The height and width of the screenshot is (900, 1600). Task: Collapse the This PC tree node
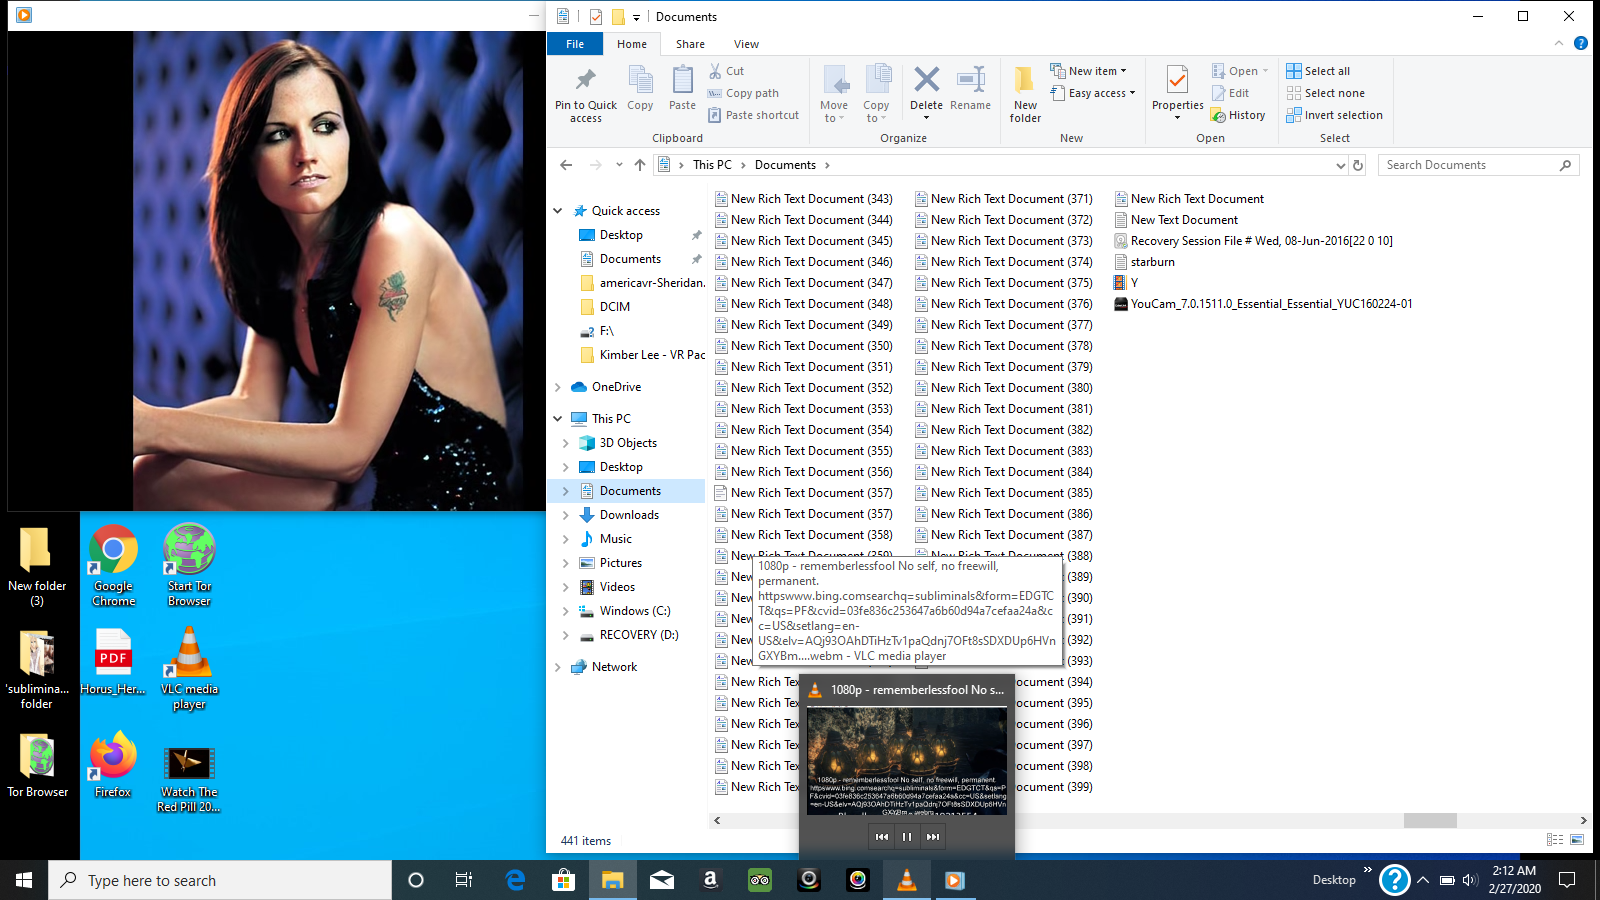[x=558, y=419]
